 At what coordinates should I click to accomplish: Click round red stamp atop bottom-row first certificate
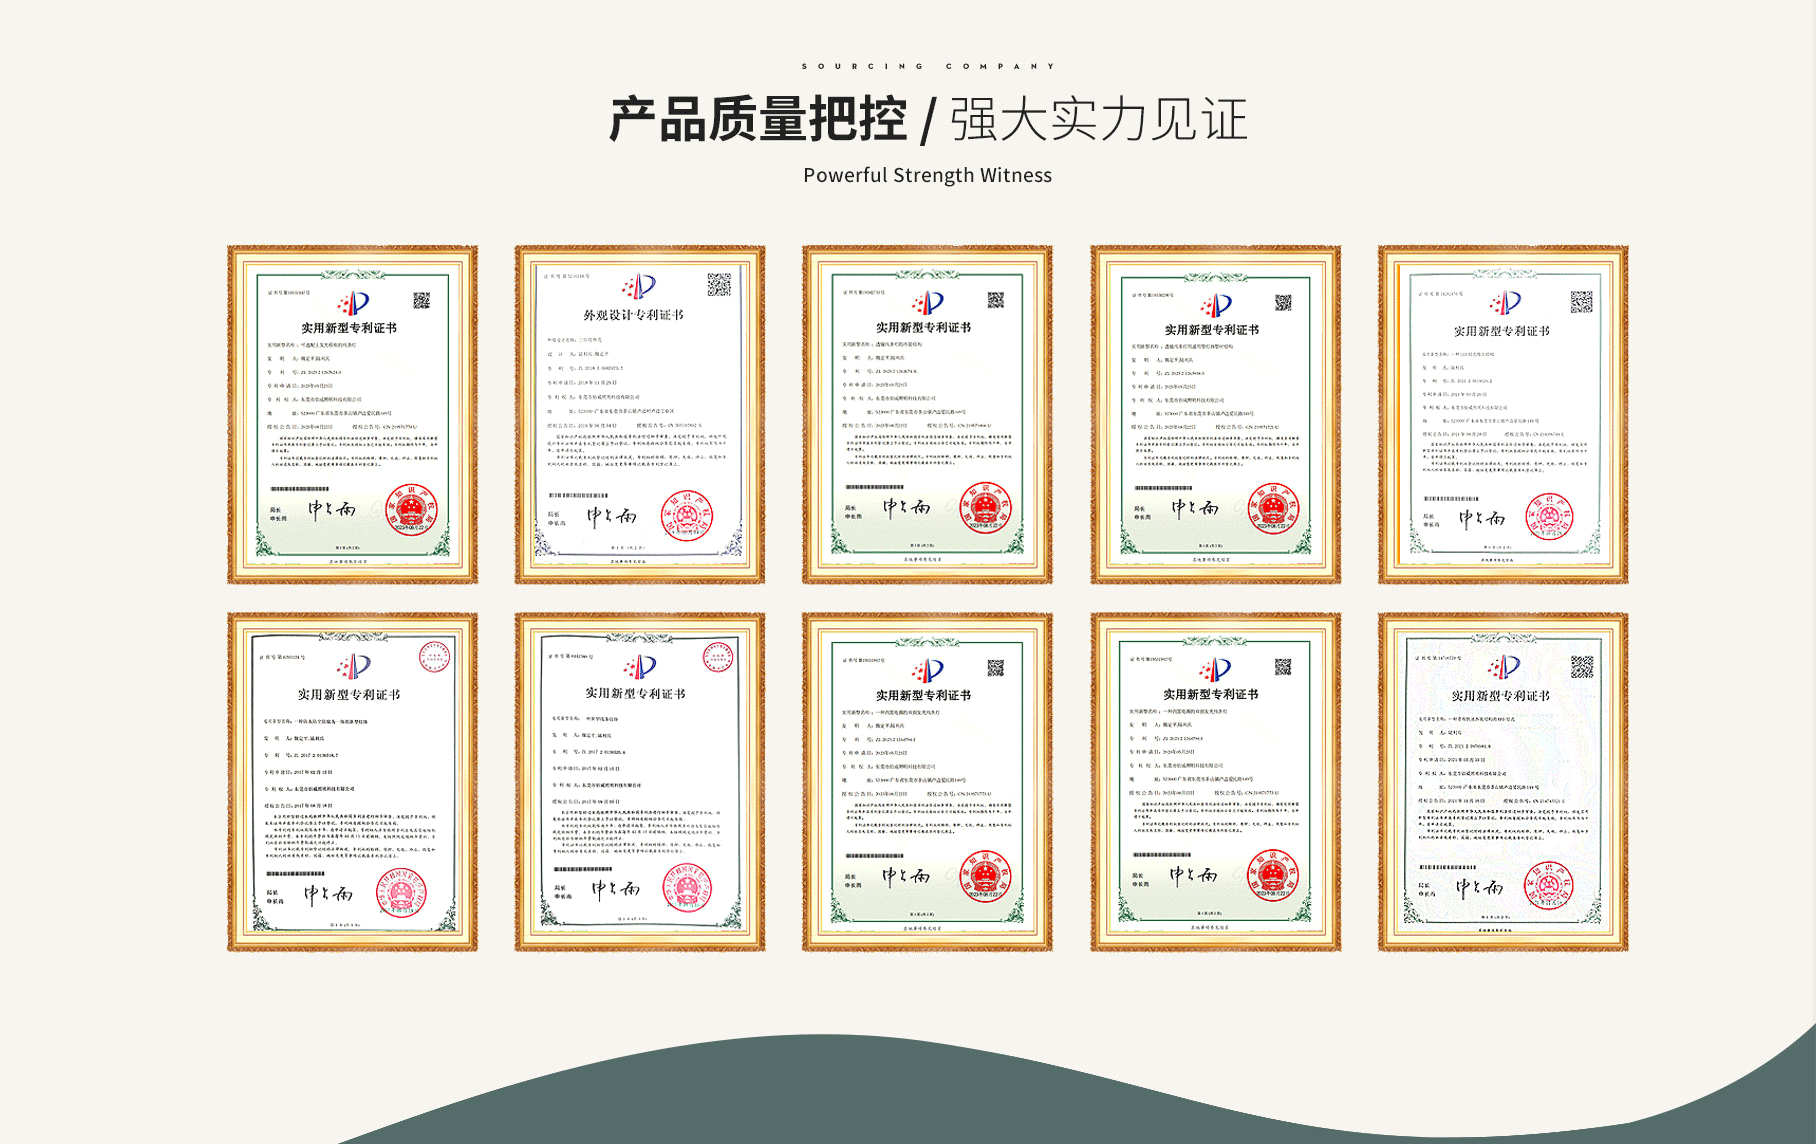pos(434,657)
